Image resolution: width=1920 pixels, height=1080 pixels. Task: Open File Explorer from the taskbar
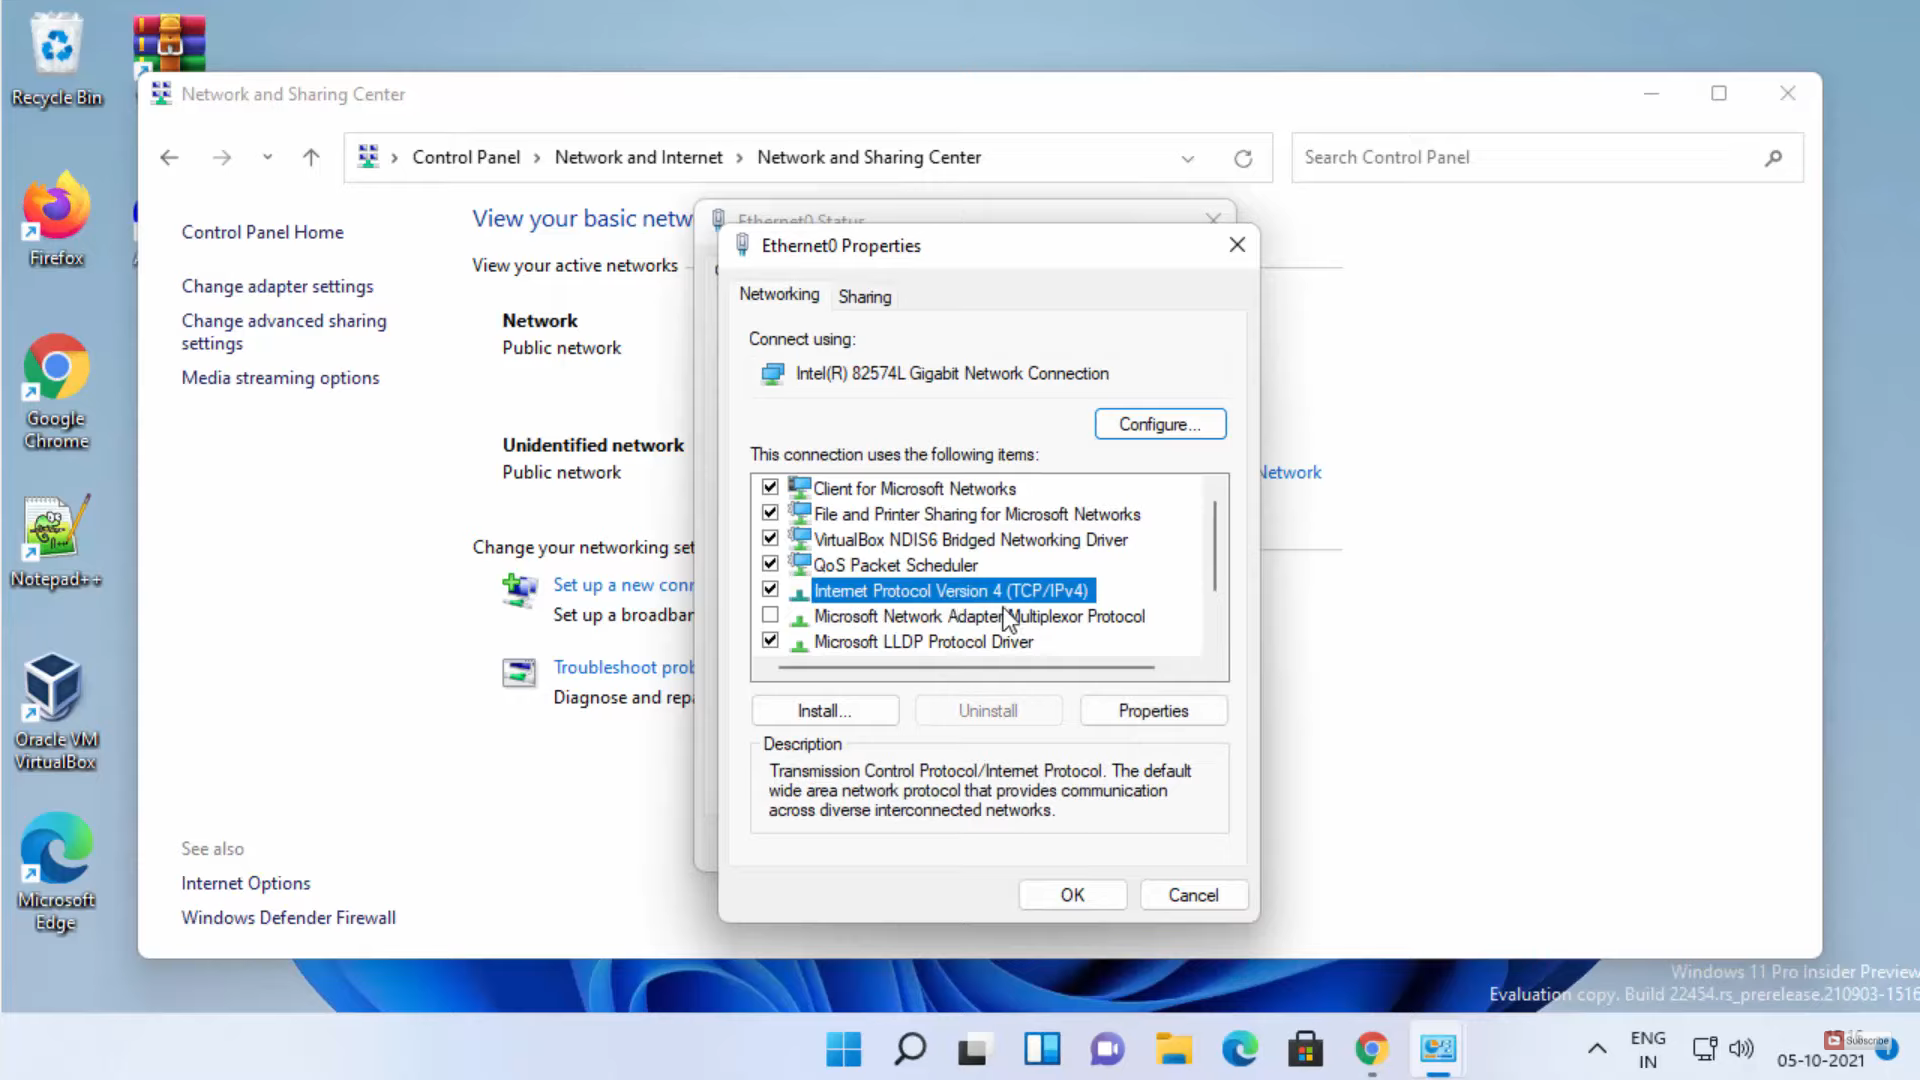point(1173,1049)
